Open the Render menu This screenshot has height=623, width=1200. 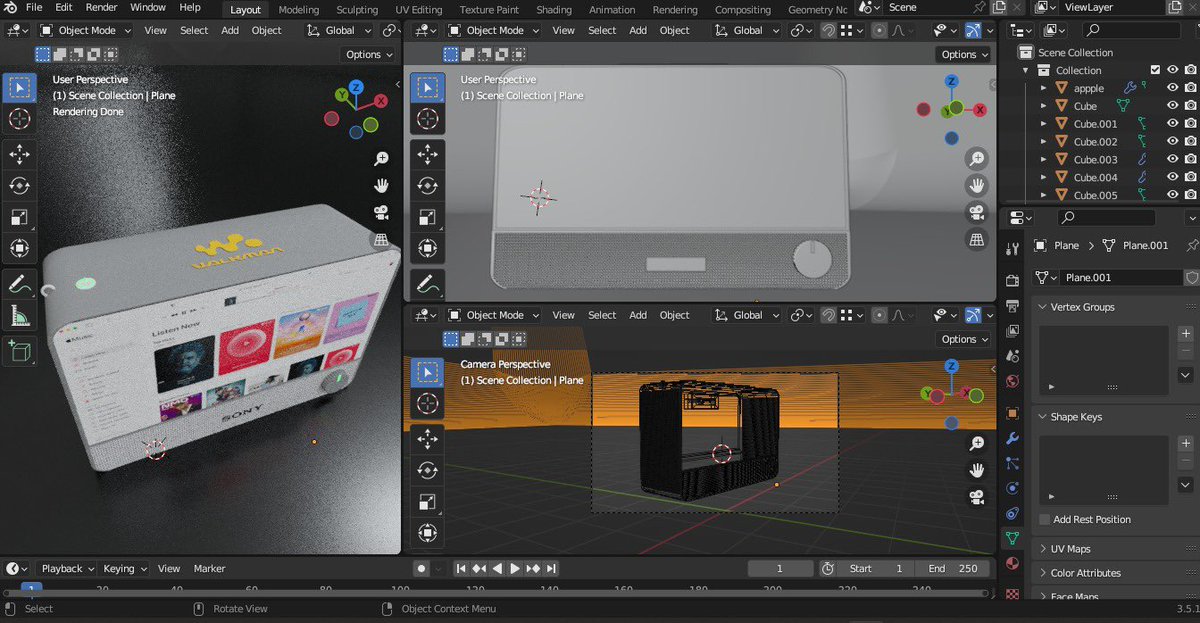(x=101, y=7)
